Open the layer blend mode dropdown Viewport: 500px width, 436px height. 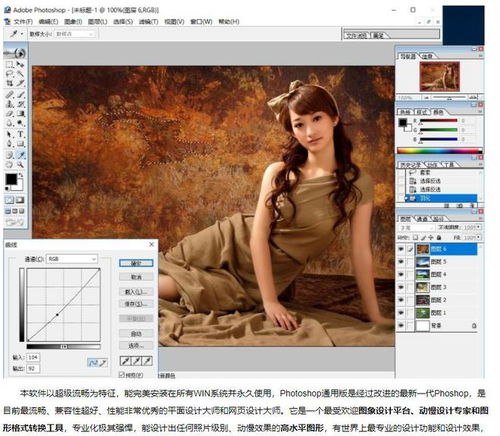click(x=416, y=228)
